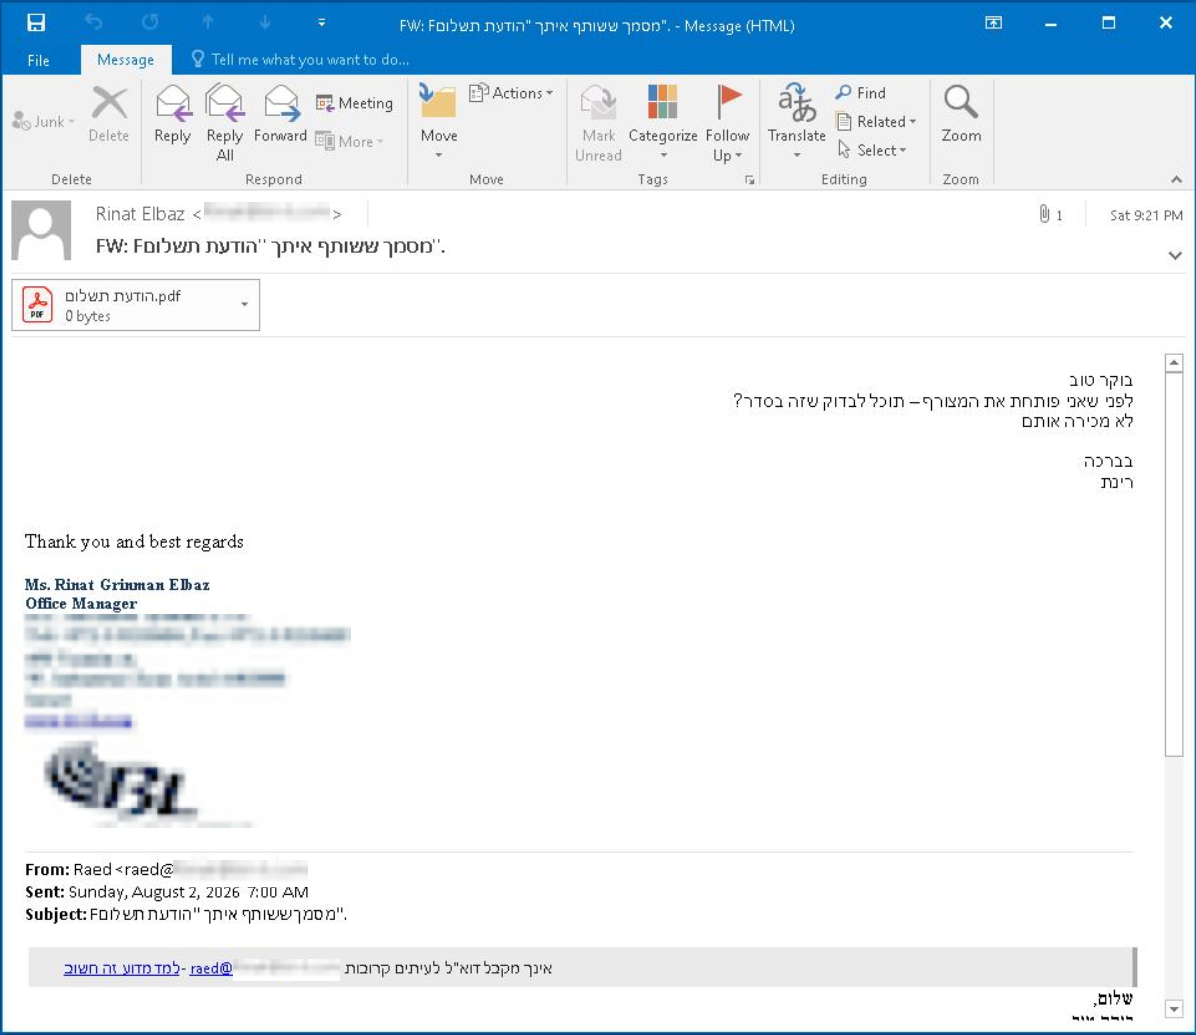Click the blurred website link in signature
Viewport: 1196px width, 1035px height.
pos(78,721)
